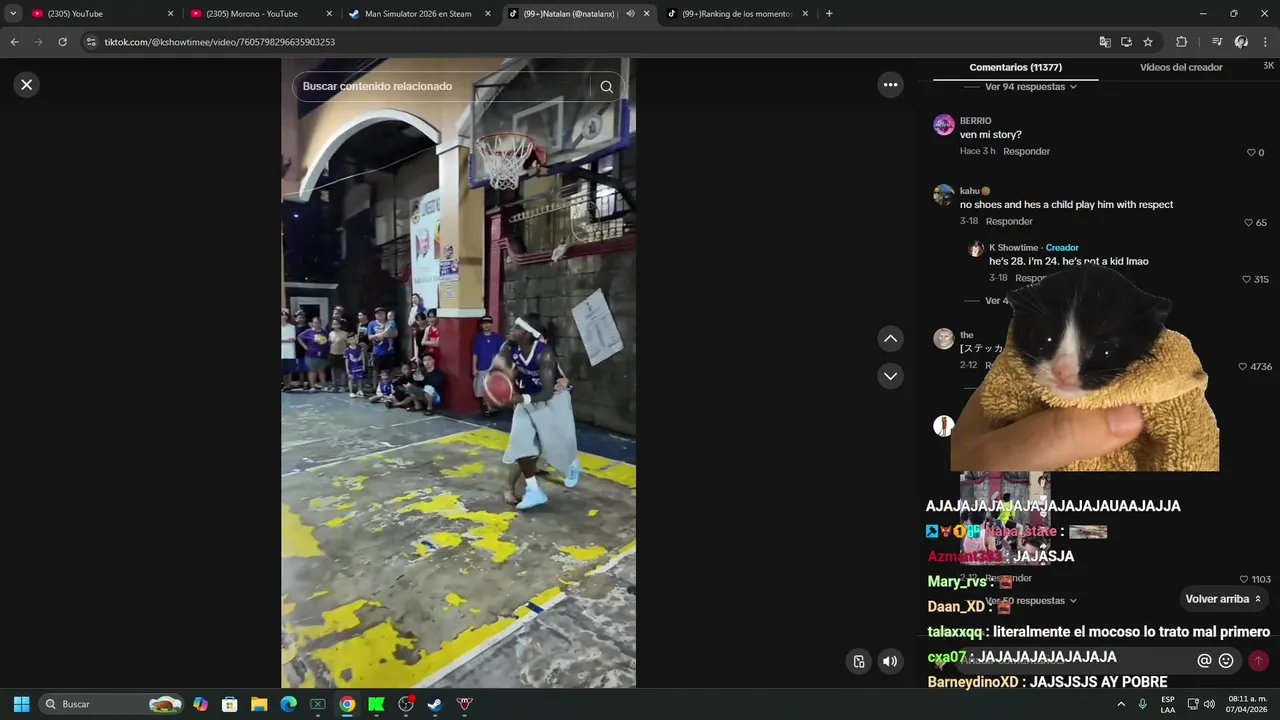The image size is (1280, 720).
Task: Open Copilot from taskbar
Action: [x=201, y=704]
